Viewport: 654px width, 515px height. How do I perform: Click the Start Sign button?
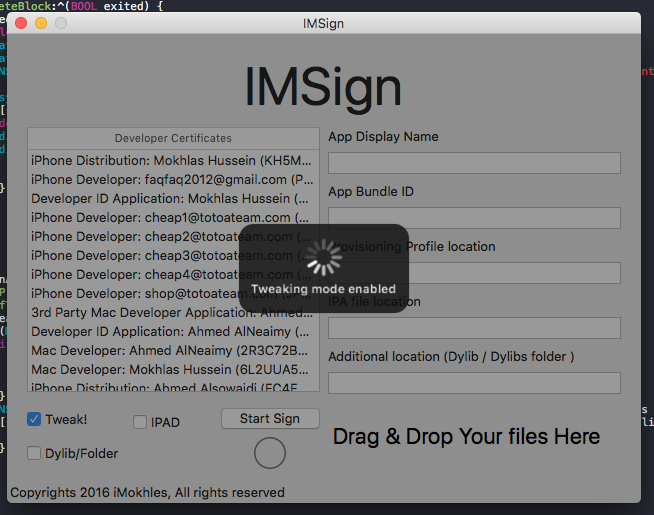tap(270, 418)
